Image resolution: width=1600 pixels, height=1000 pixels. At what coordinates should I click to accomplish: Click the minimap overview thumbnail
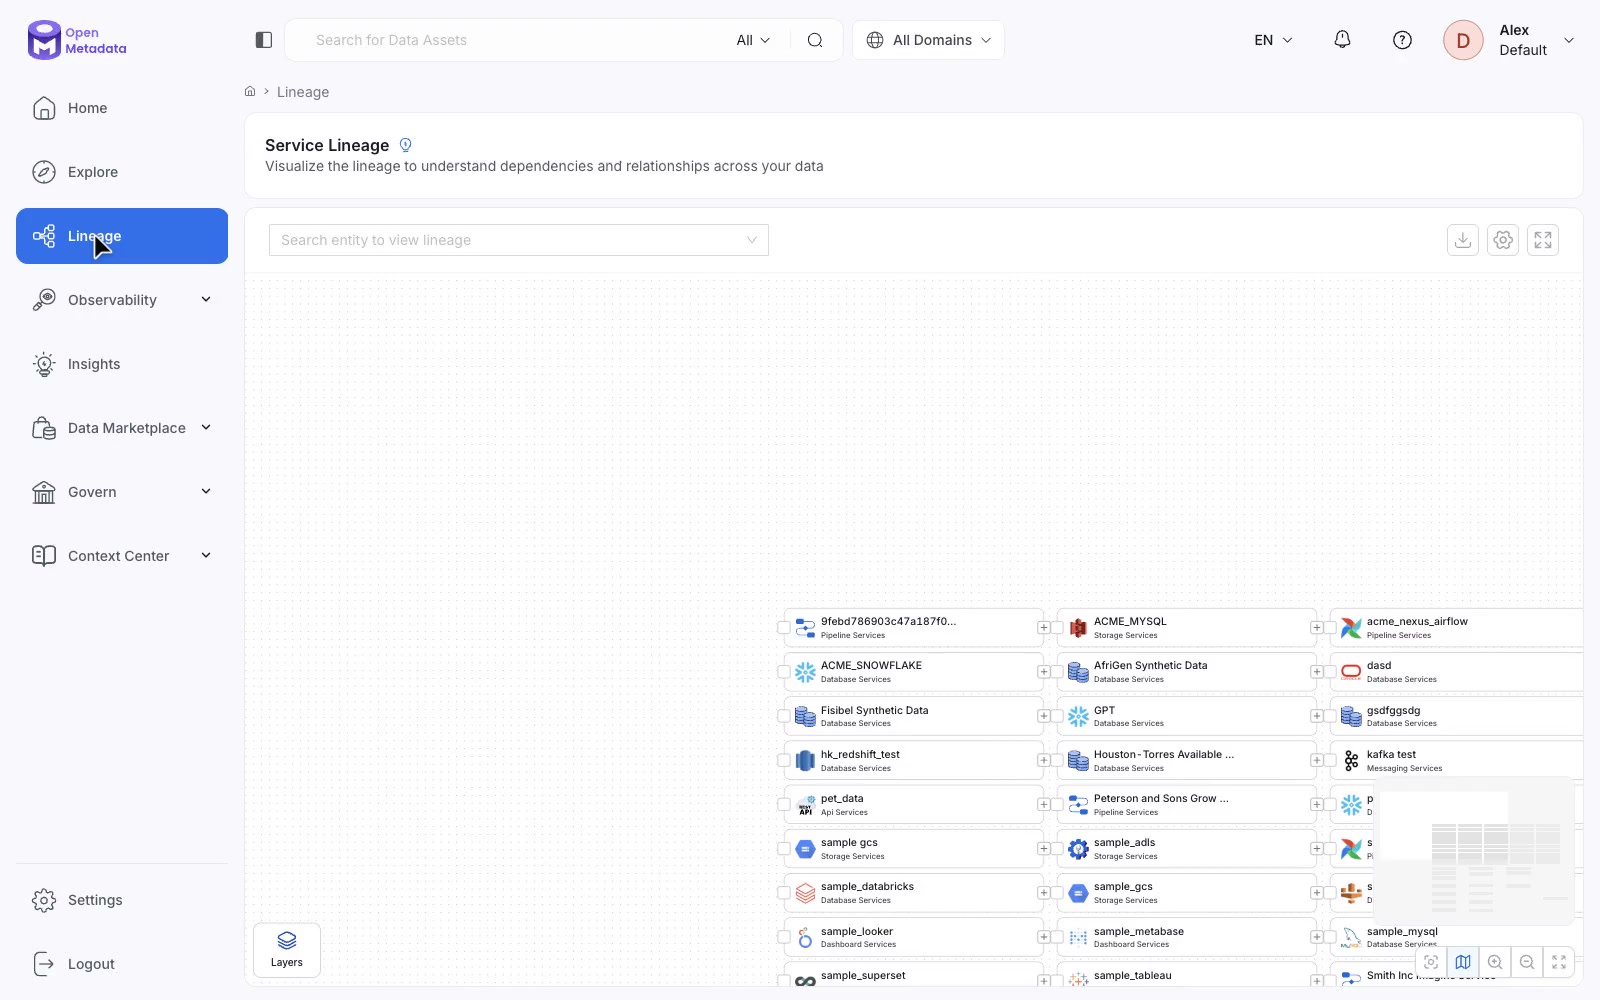1475,852
